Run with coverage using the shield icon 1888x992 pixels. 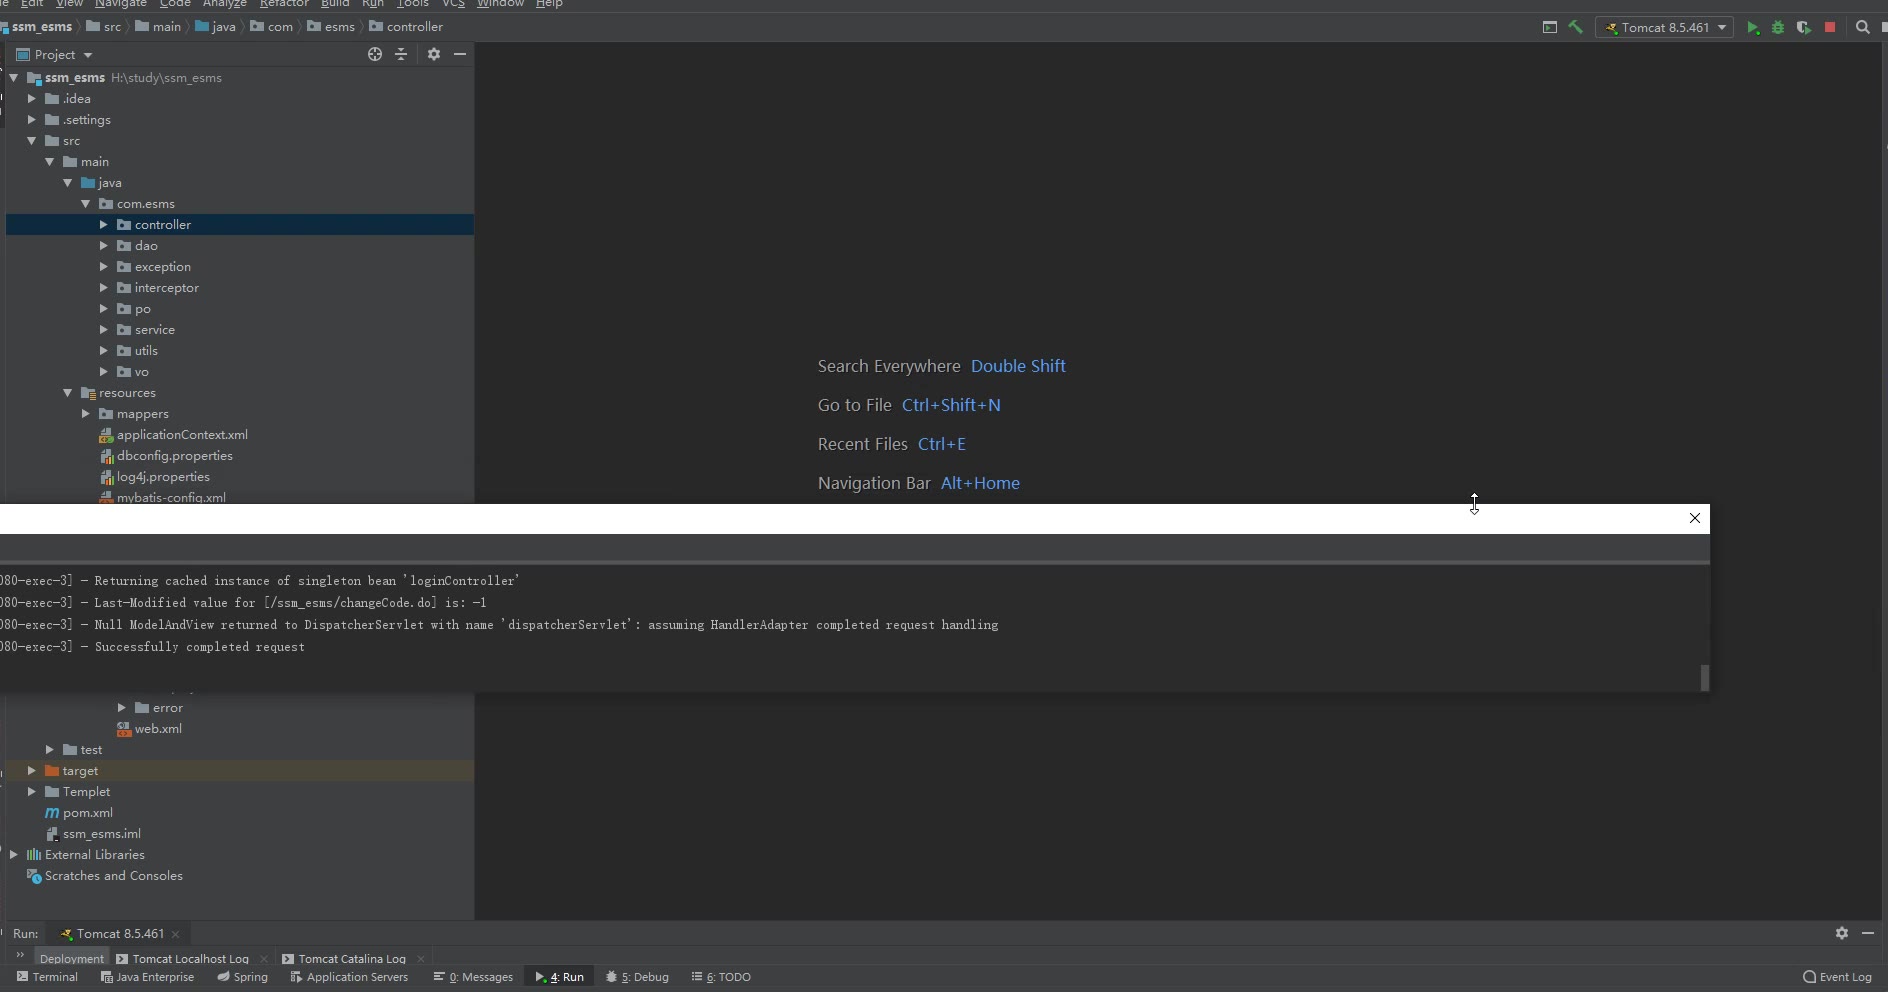click(x=1803, y=28)
